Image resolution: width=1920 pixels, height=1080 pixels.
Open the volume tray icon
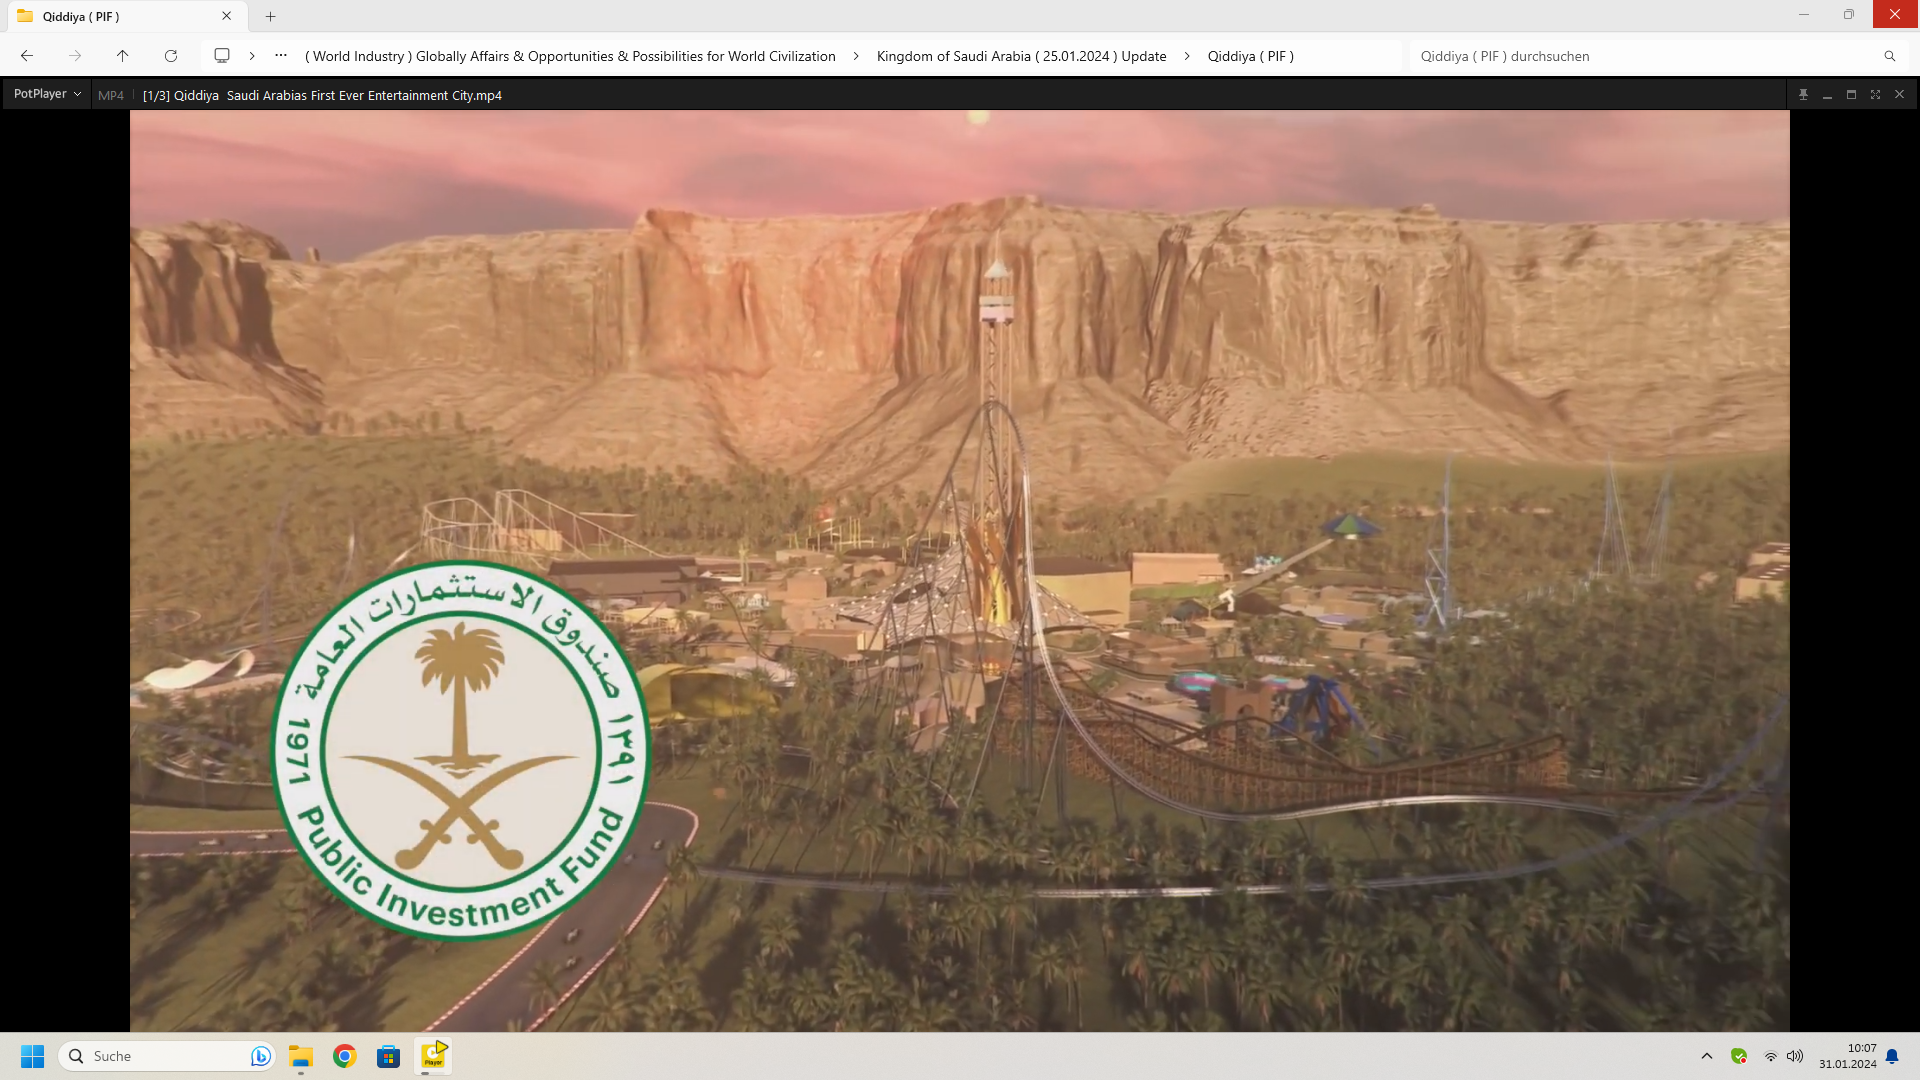pyautogui.click(x=1795, y=1056)
